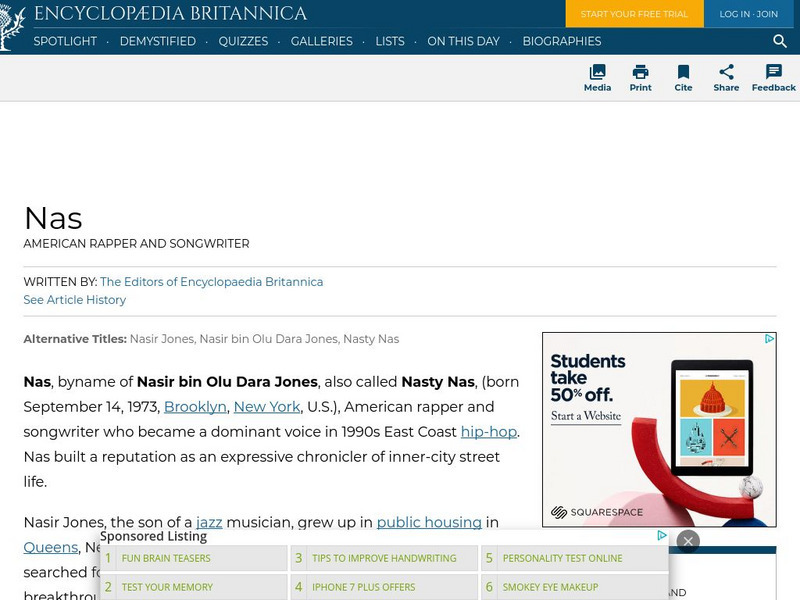The height and width of the screenshot is (600, 800).
Task: Open the Galleries menu
Action: (x=323, y=41)
